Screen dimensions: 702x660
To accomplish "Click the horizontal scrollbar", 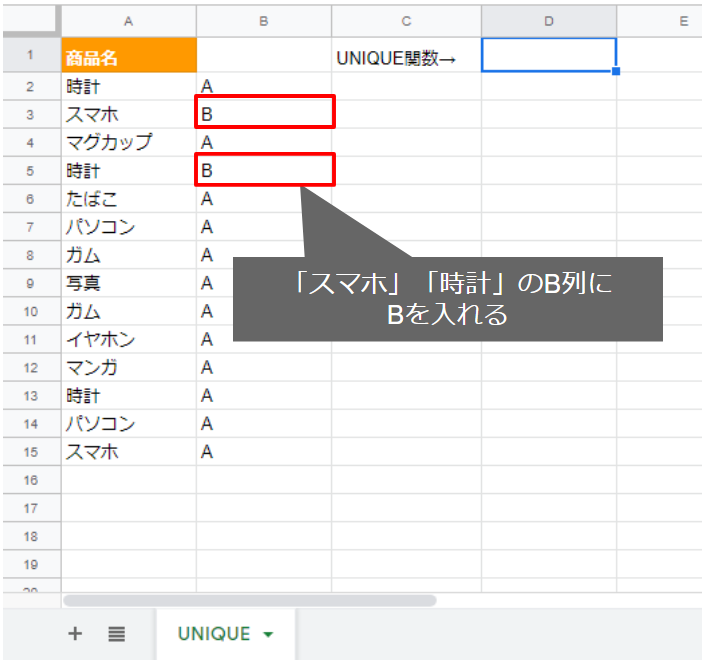I will tap(250, 600).
